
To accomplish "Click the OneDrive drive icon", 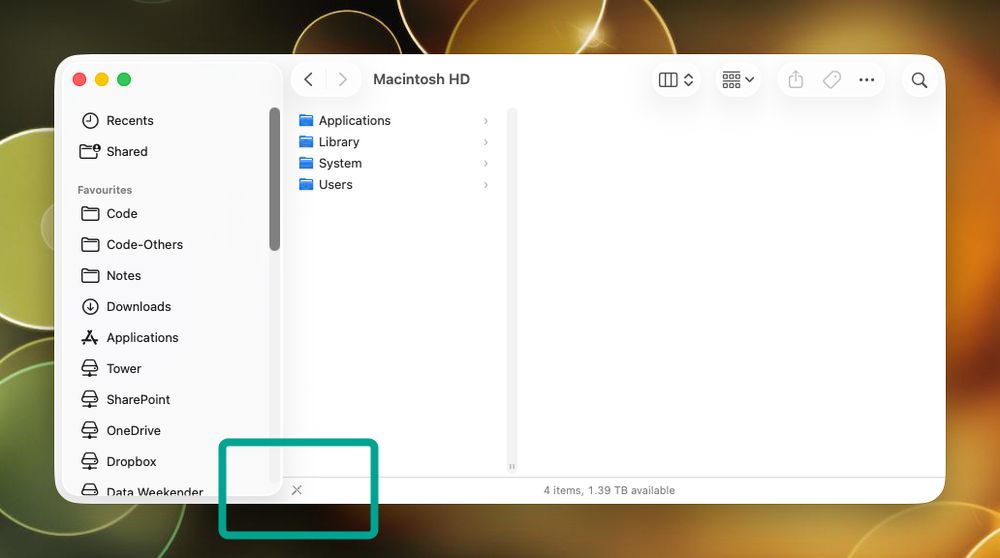I will pos(90,430).
